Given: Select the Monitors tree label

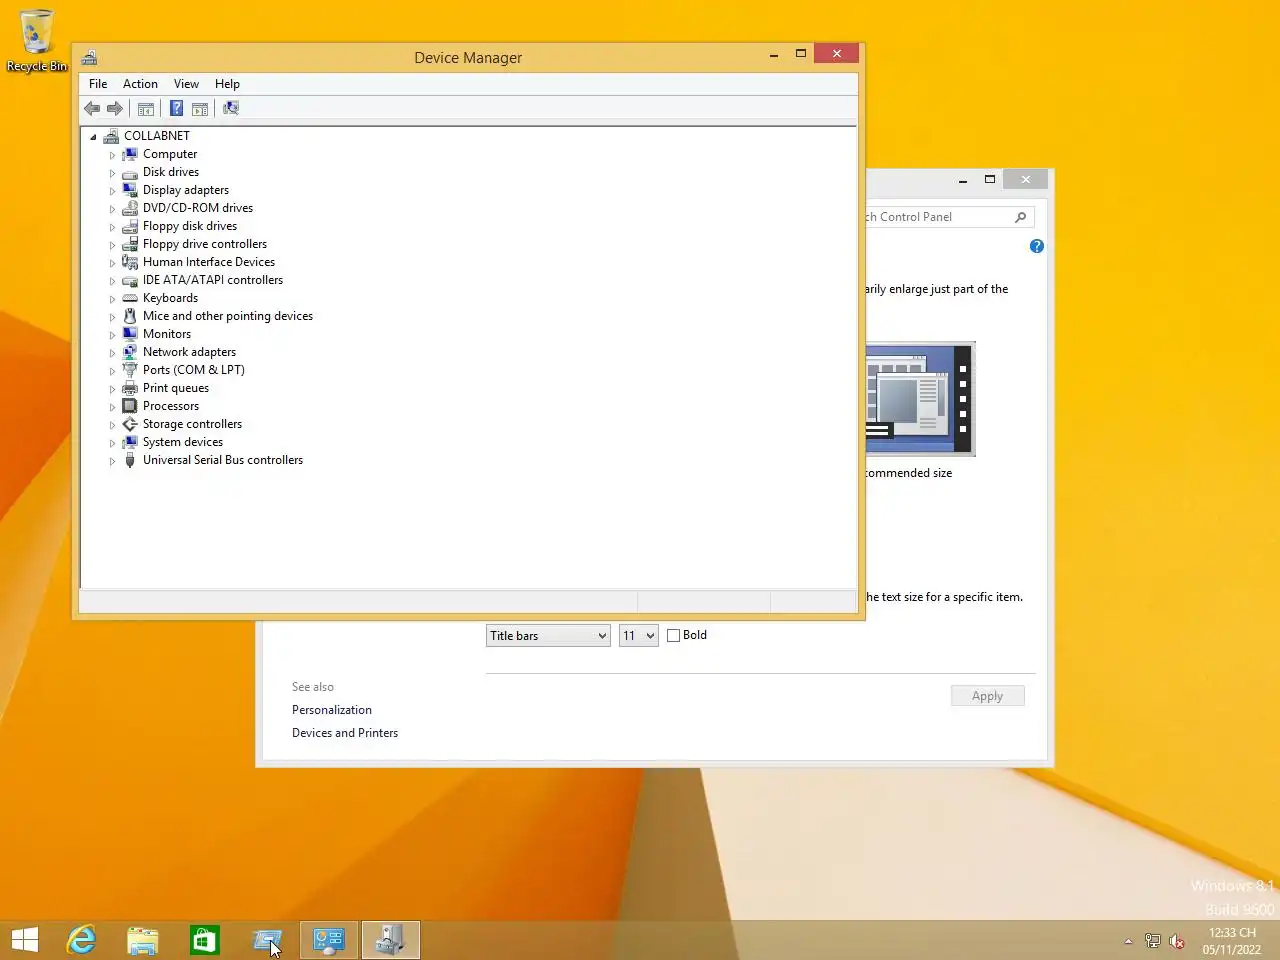Looking at the screenshot, I should pos(167,334).
